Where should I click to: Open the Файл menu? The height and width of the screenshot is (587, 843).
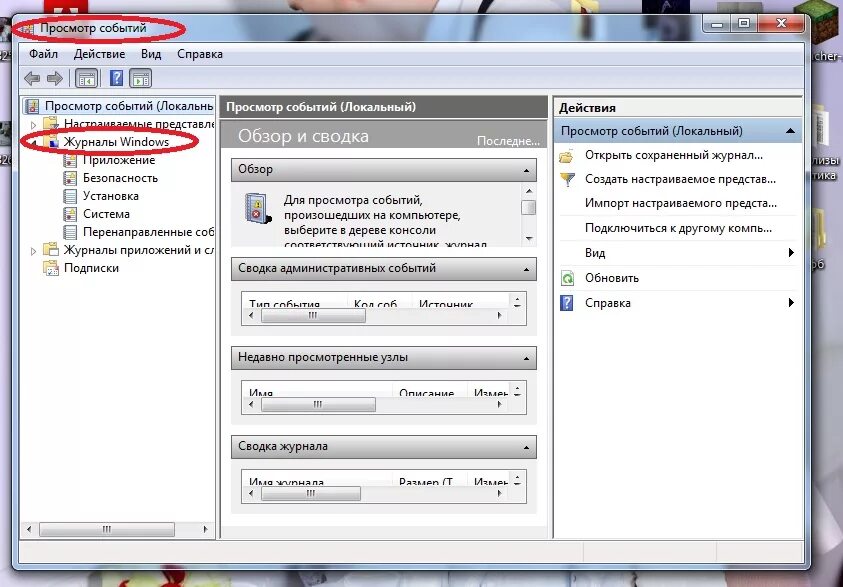(44, 54)
